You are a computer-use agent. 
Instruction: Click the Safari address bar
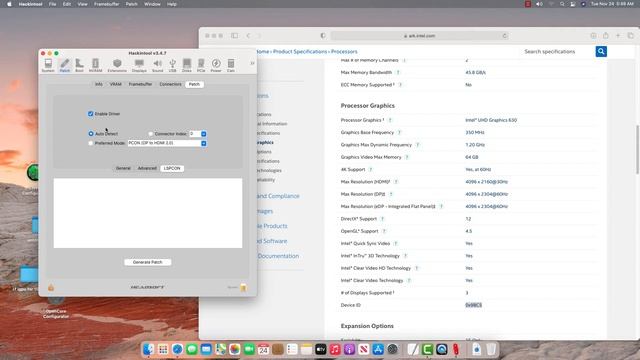(420, 36)
